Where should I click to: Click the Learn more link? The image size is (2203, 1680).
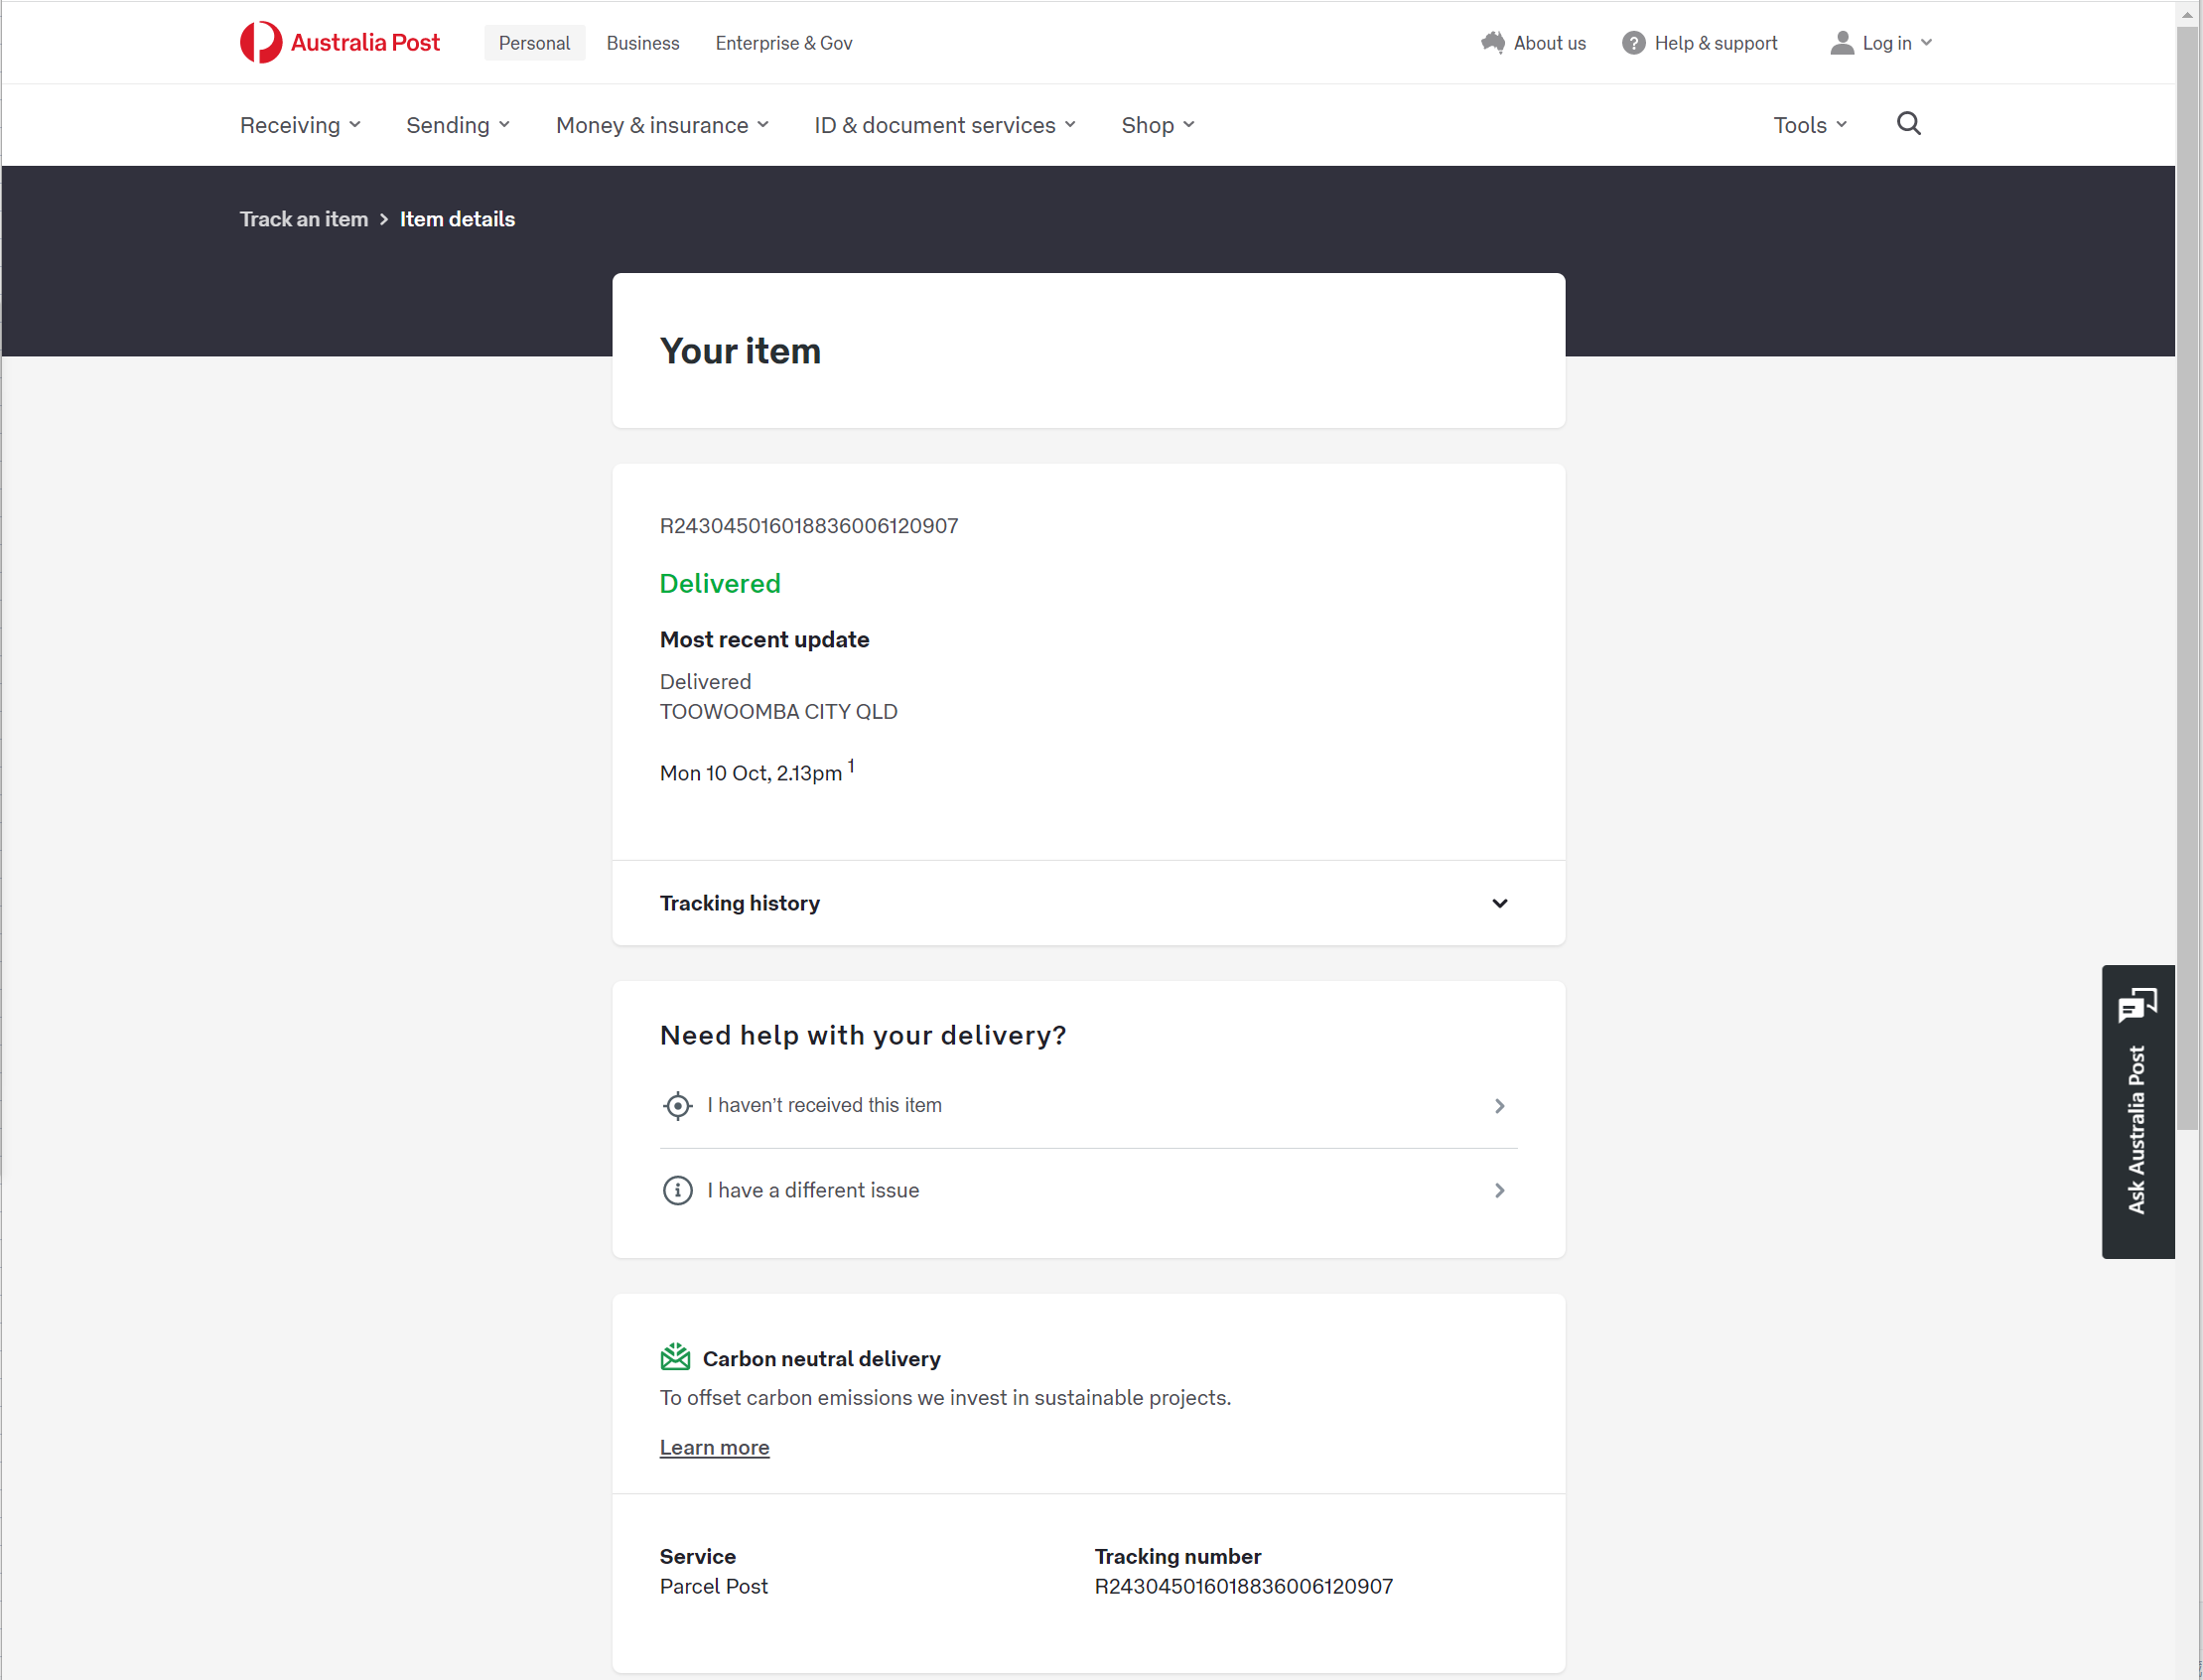(714, 1448)
